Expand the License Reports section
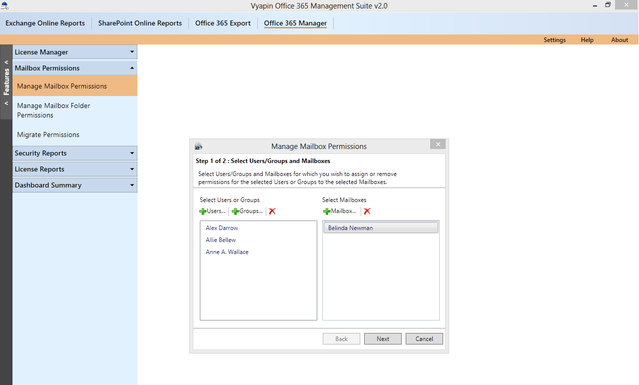Image resolution: width=639 pixels, height=385 pixels. point(75,169)
